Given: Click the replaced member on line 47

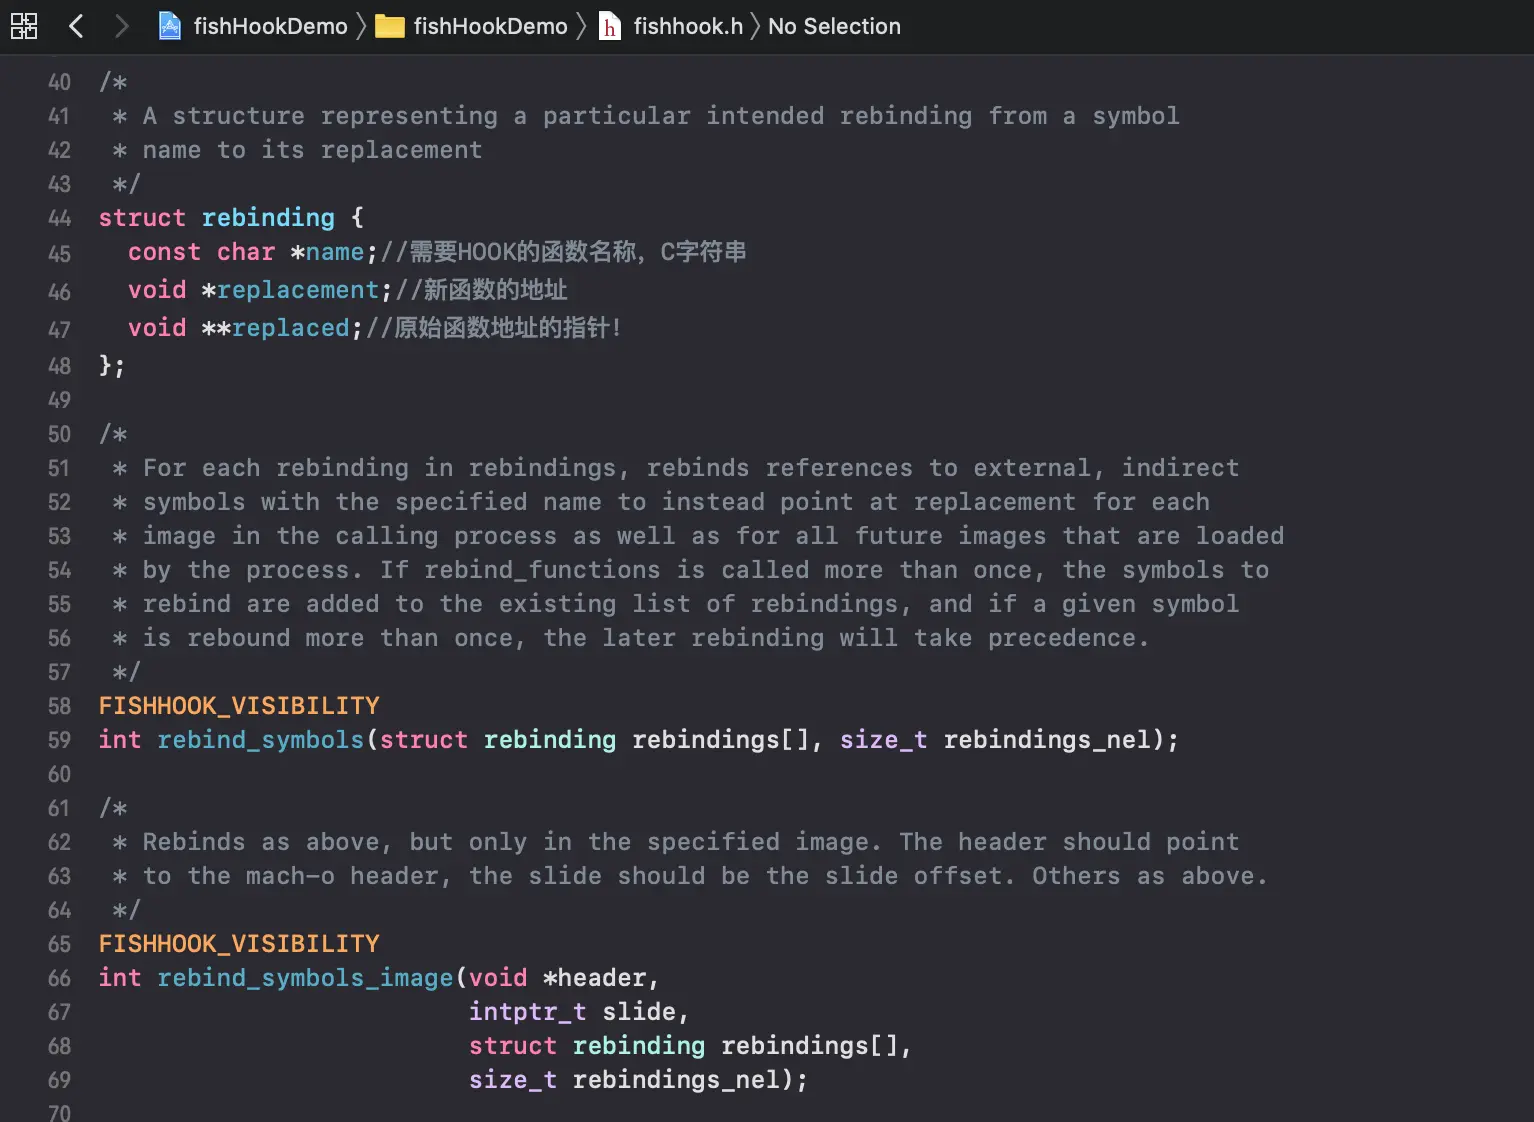Looking at the screenshot, I should [290, 328].
